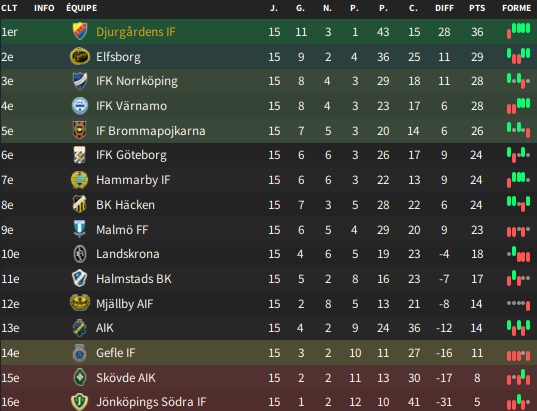
Task: Sort table by the PTS column
Action: pos(477,8)
